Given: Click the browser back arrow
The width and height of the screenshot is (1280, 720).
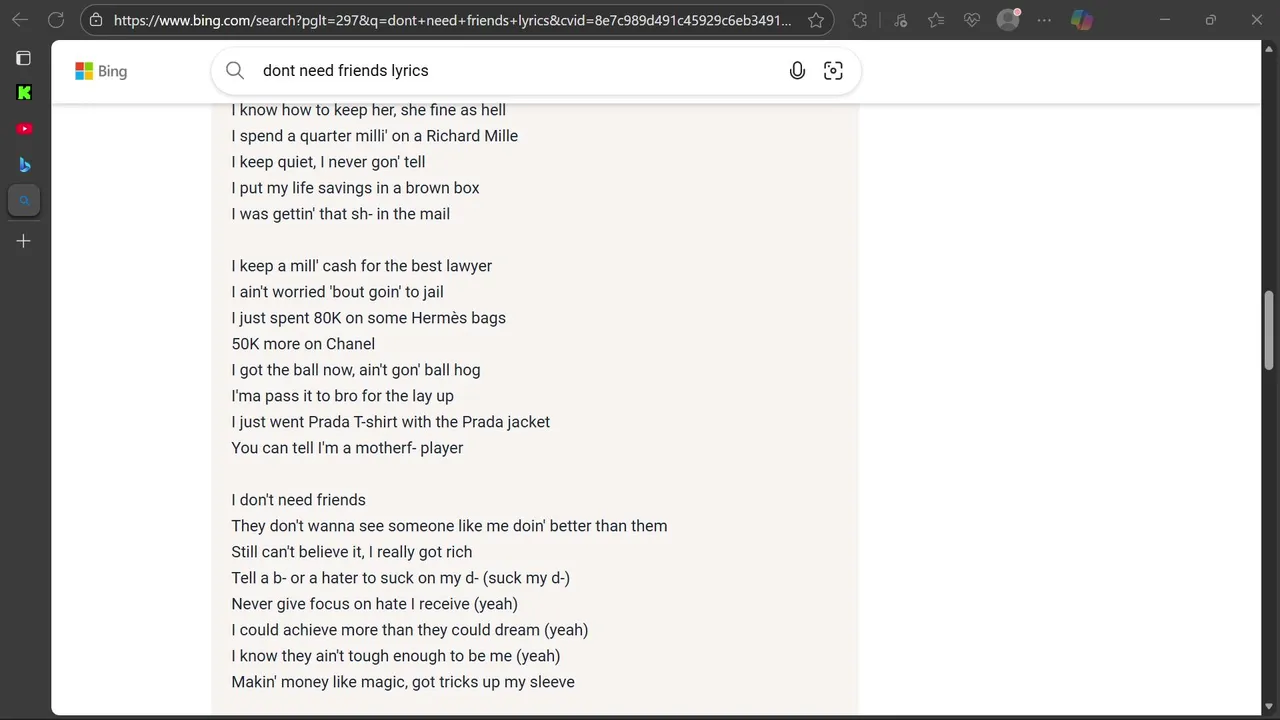Looking at the screenshot, I should [20, 20].
